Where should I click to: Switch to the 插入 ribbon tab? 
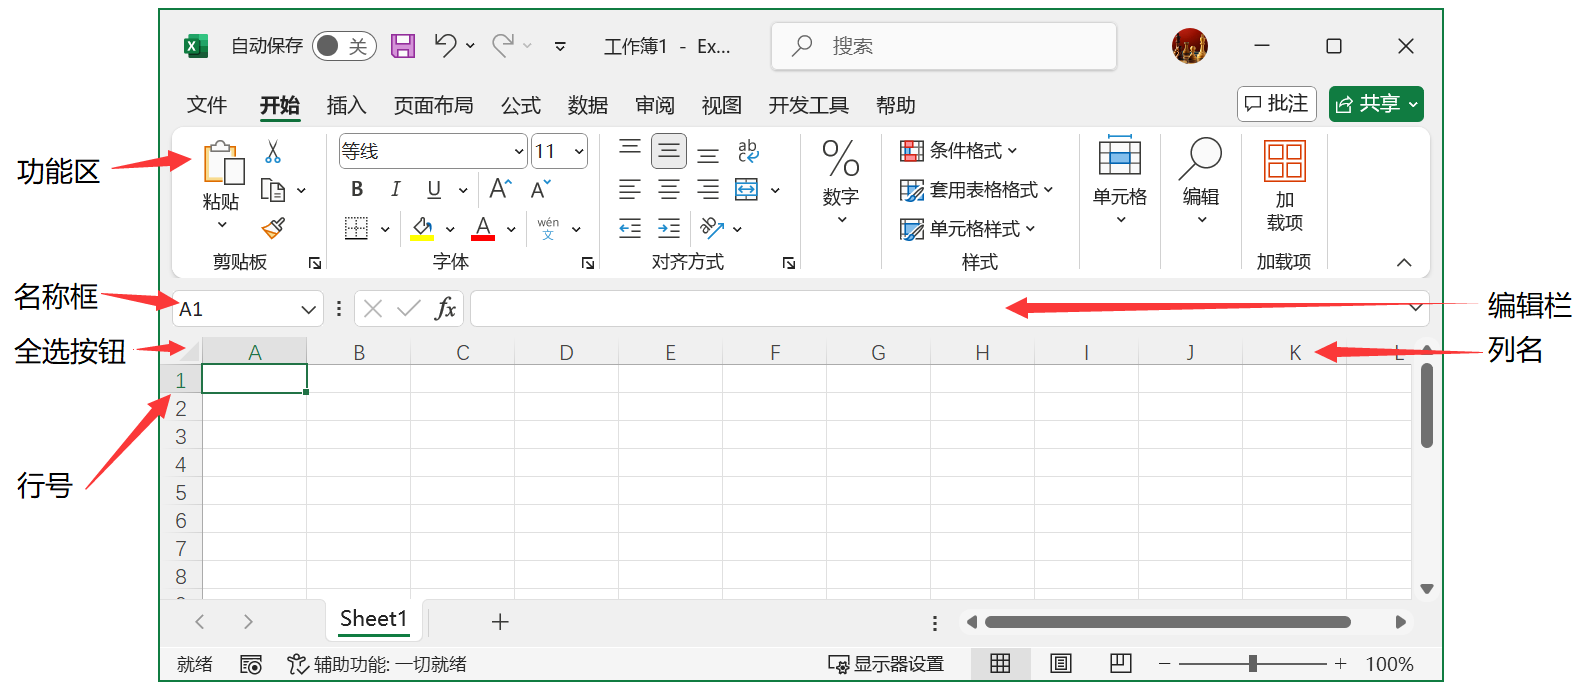click(346, 105)
